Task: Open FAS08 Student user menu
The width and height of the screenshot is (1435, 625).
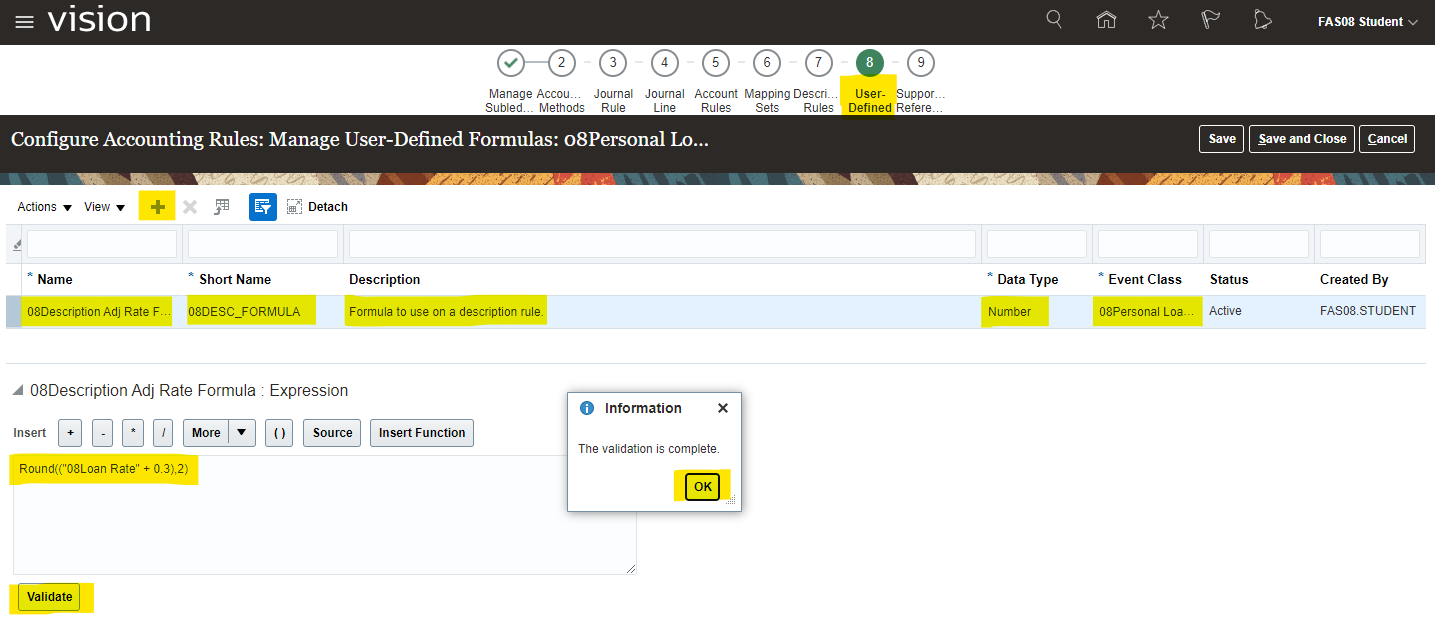Action: [x=1367, y=22]
